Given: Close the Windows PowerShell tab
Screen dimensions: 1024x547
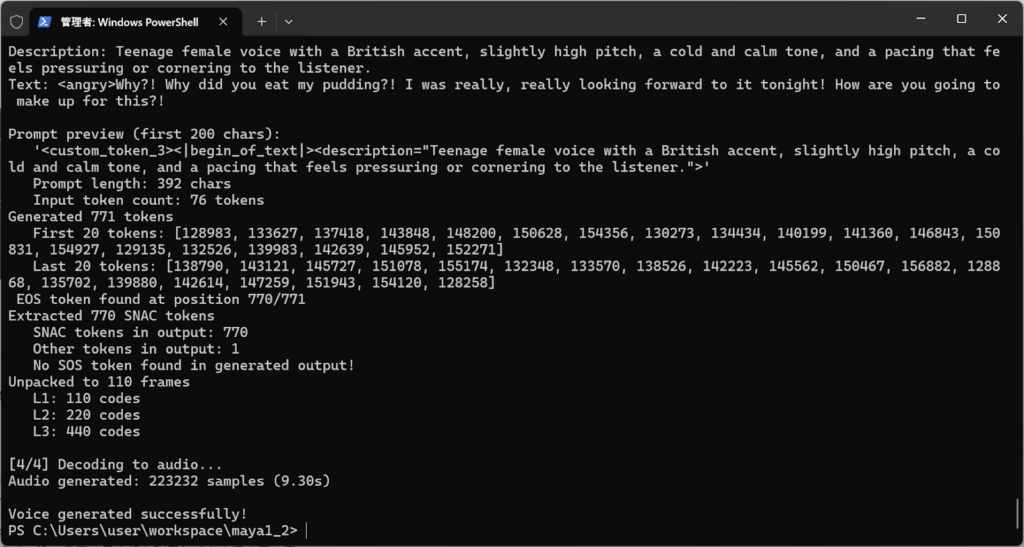Looking at the screenshot, I should coord(221,21).
